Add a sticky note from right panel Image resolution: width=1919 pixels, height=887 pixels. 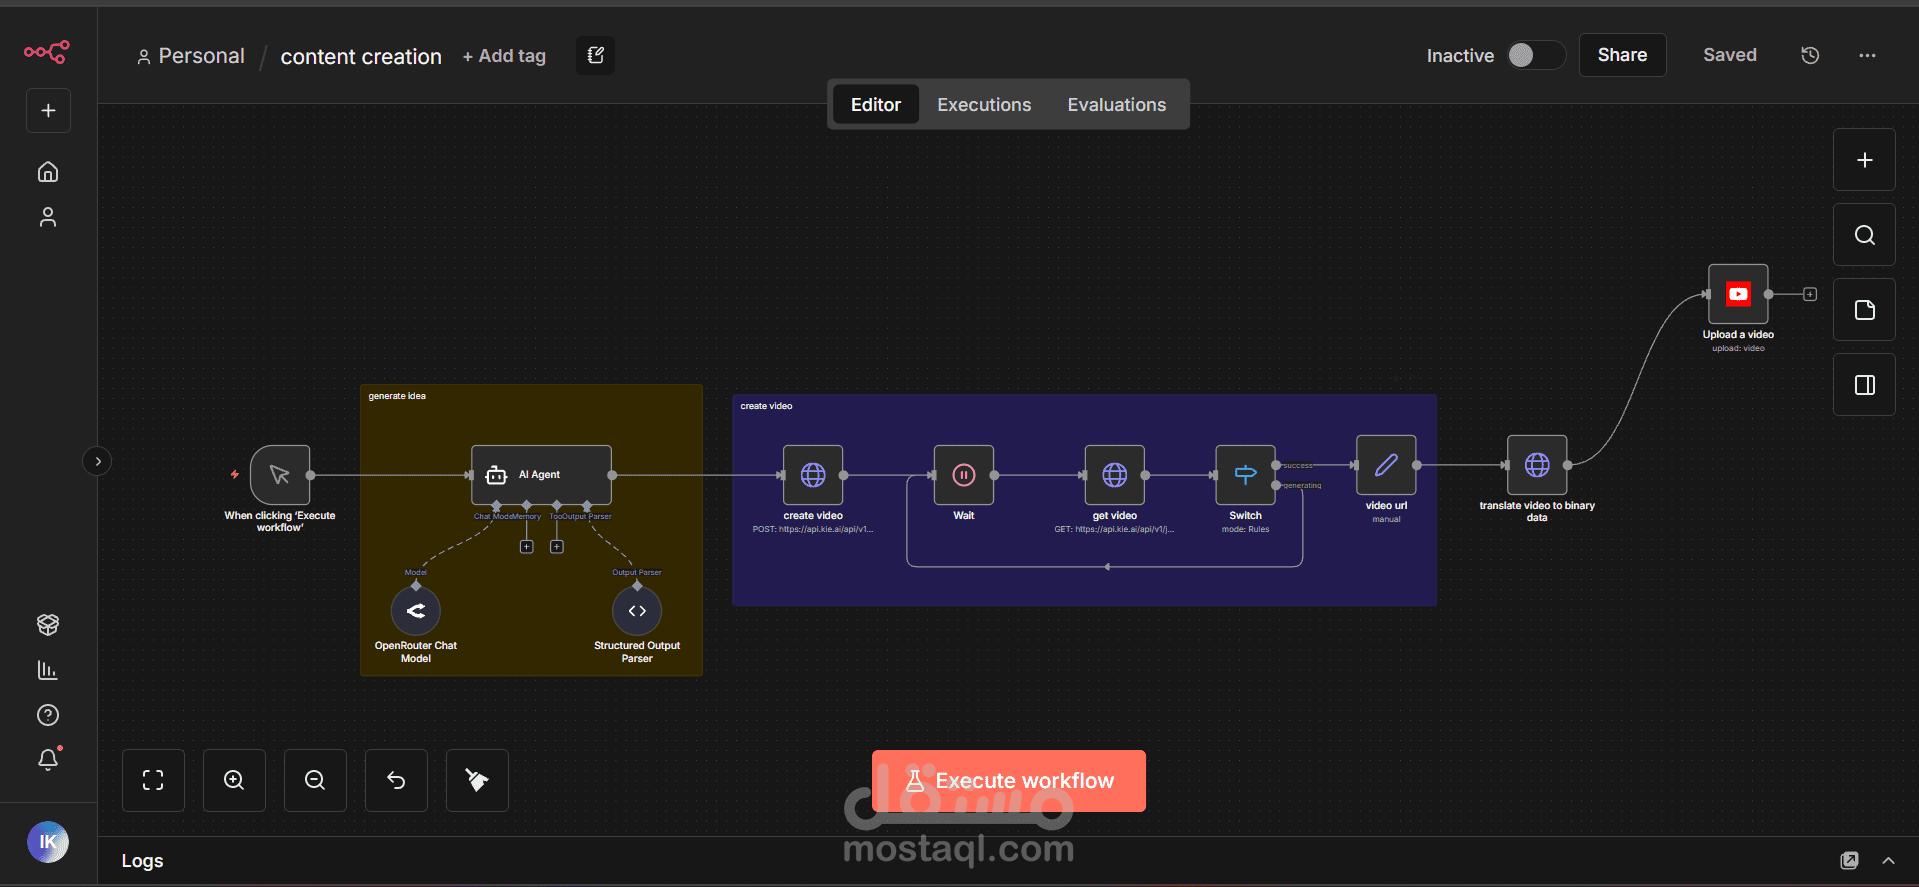[1864, 310]
